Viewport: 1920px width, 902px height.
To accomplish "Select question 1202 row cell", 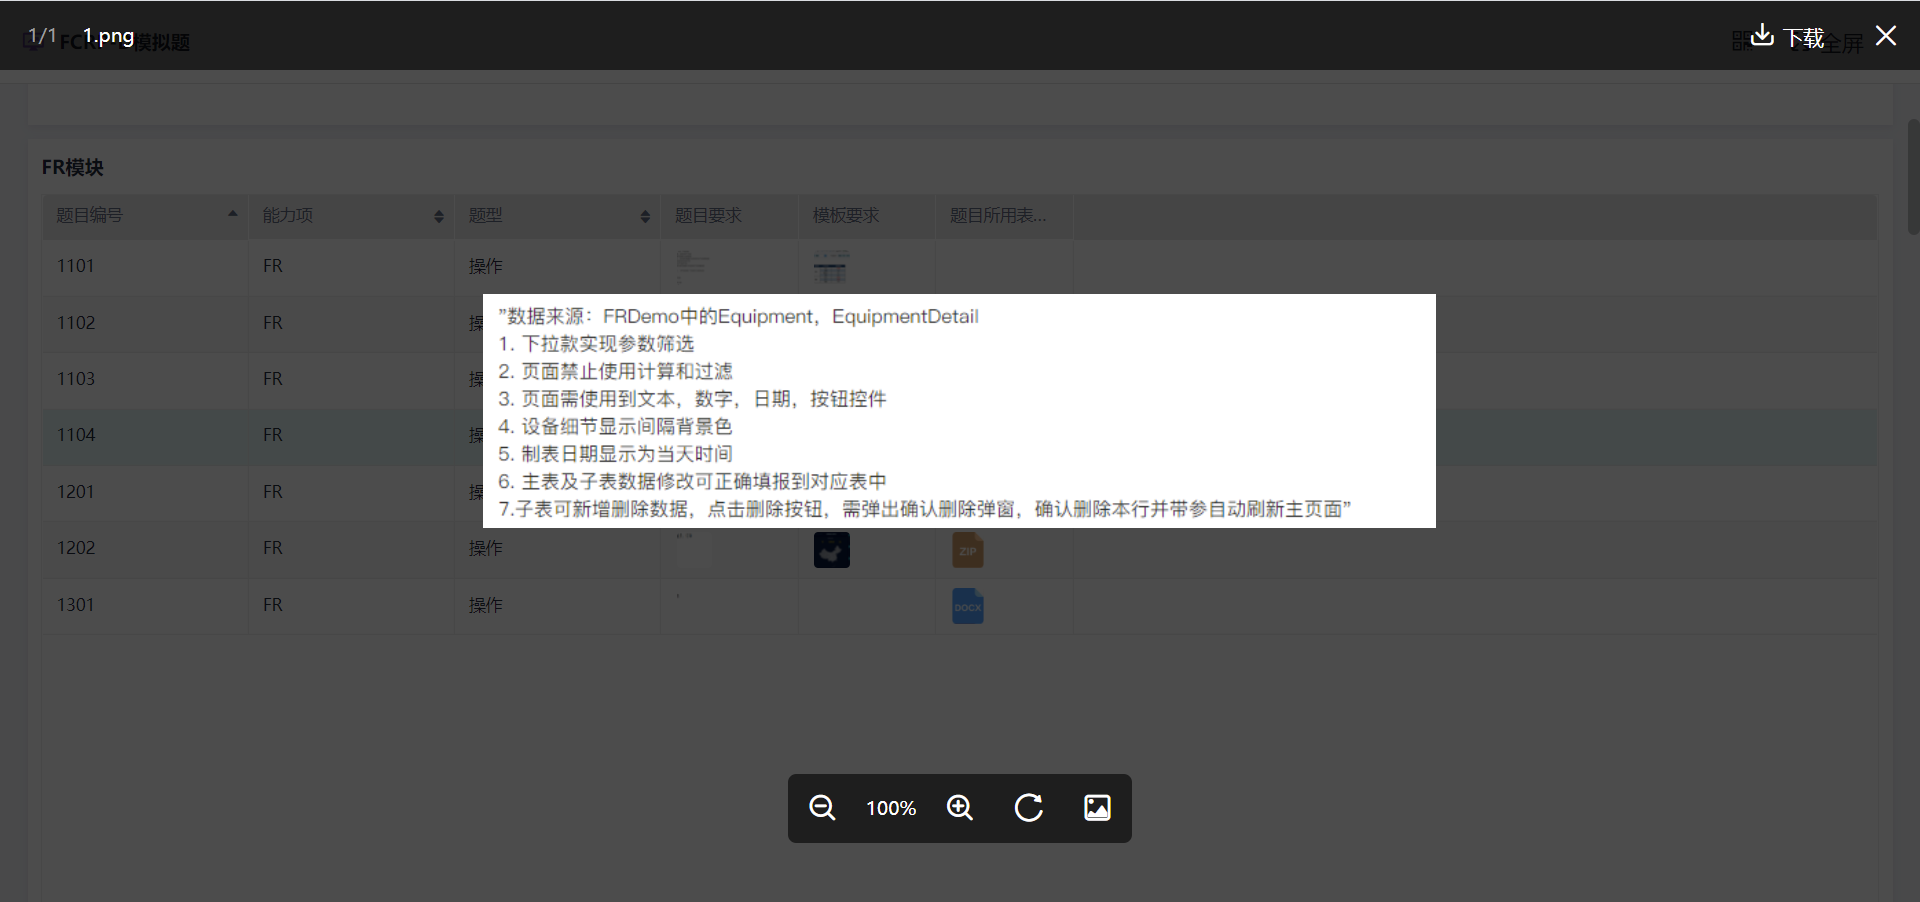I will pos(145,548).
